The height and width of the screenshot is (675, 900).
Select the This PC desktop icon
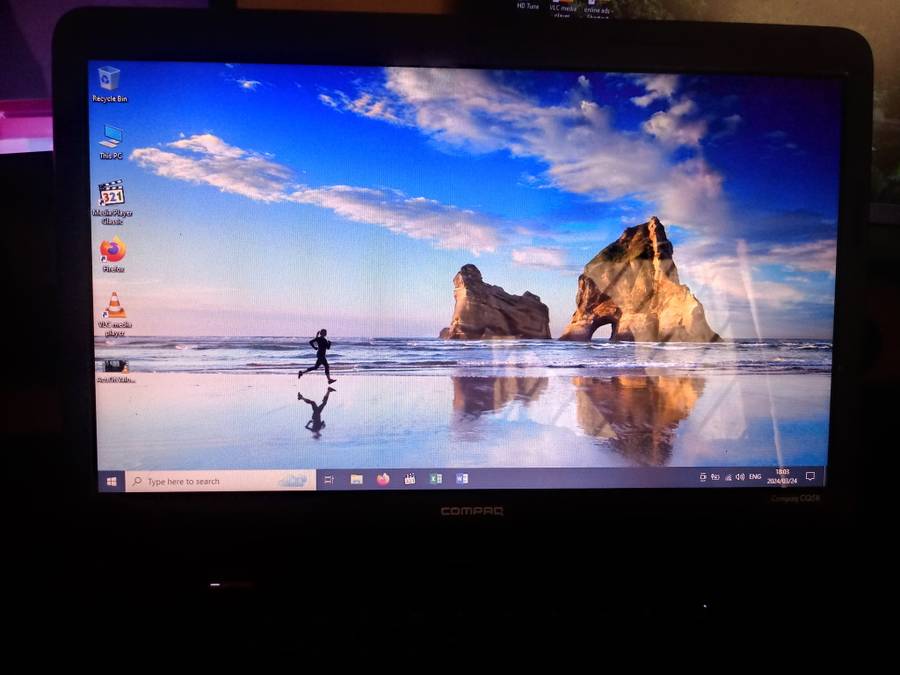tap(111, 137)
